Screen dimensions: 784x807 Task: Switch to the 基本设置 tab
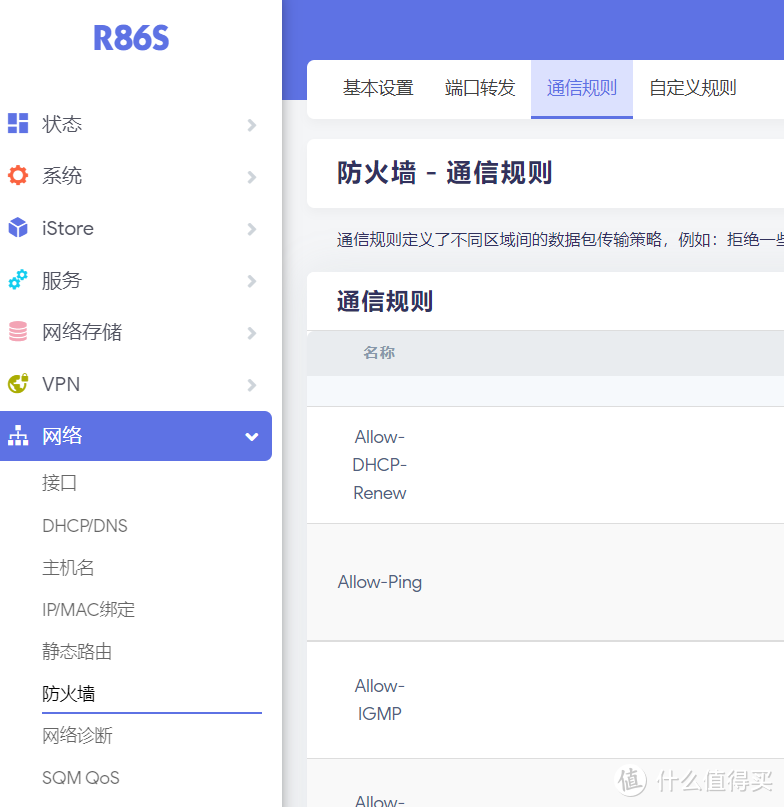click(x=378, y=88)
